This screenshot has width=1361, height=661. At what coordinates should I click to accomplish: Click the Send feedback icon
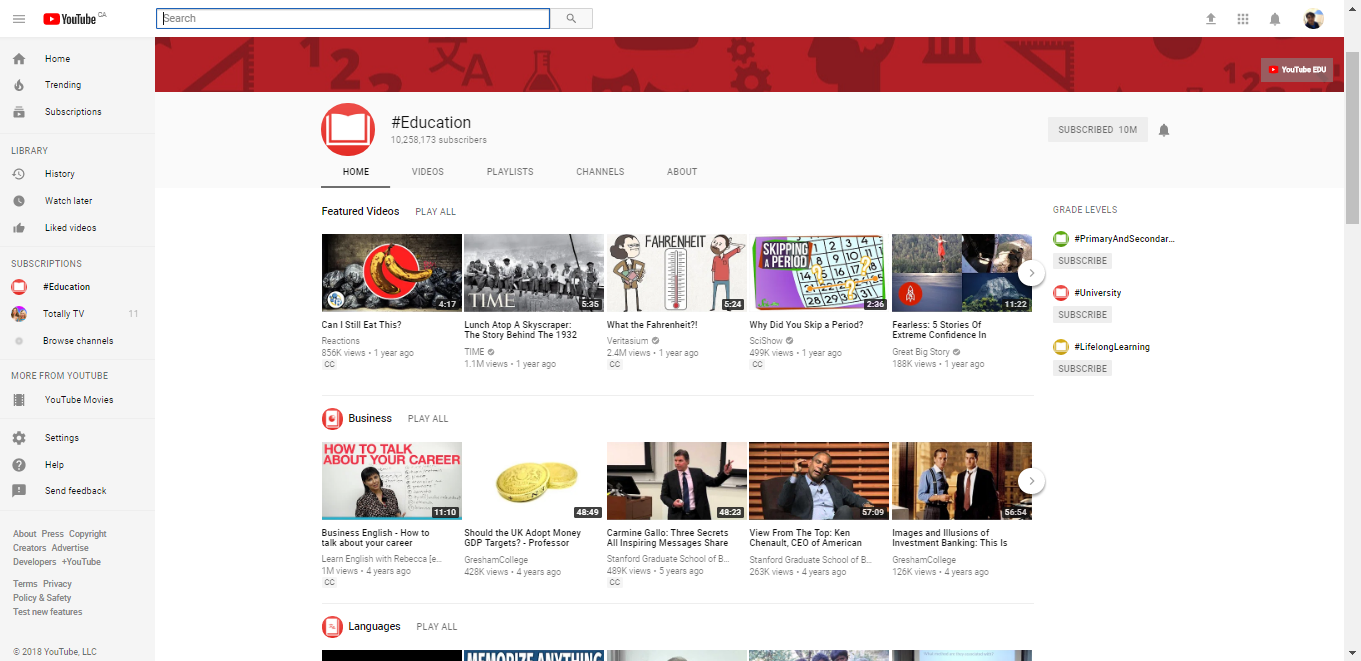(x=19, y=491)
